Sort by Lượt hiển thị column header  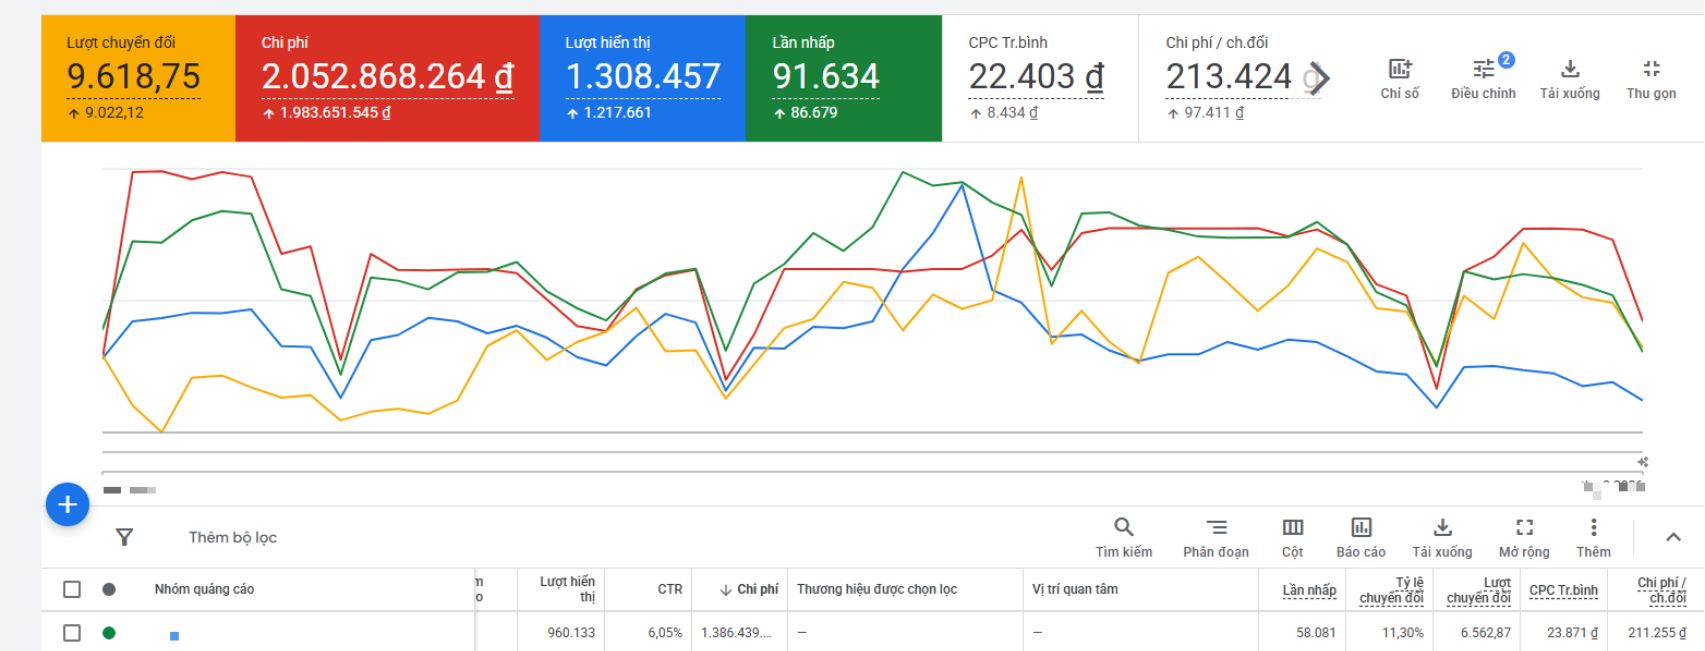coord(567,589)
